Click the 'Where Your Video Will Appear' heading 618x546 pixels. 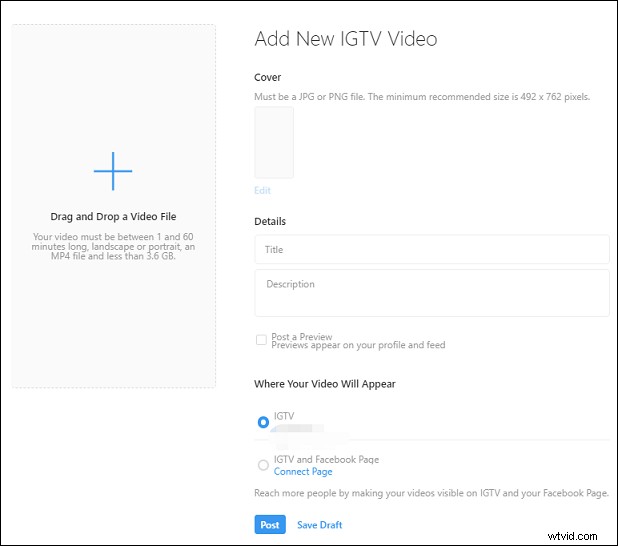(325, 384)
